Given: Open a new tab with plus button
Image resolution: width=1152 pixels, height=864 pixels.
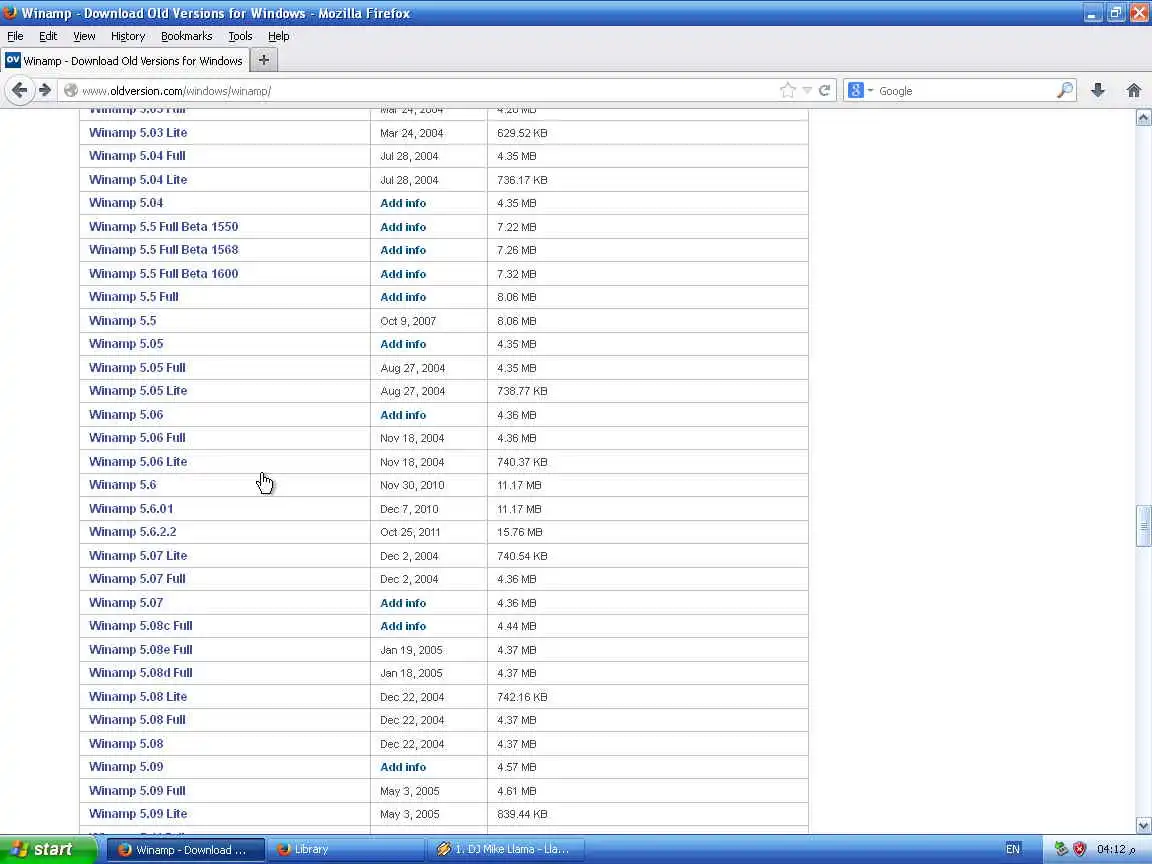Looking at the screenshot, I should [264, 60].
